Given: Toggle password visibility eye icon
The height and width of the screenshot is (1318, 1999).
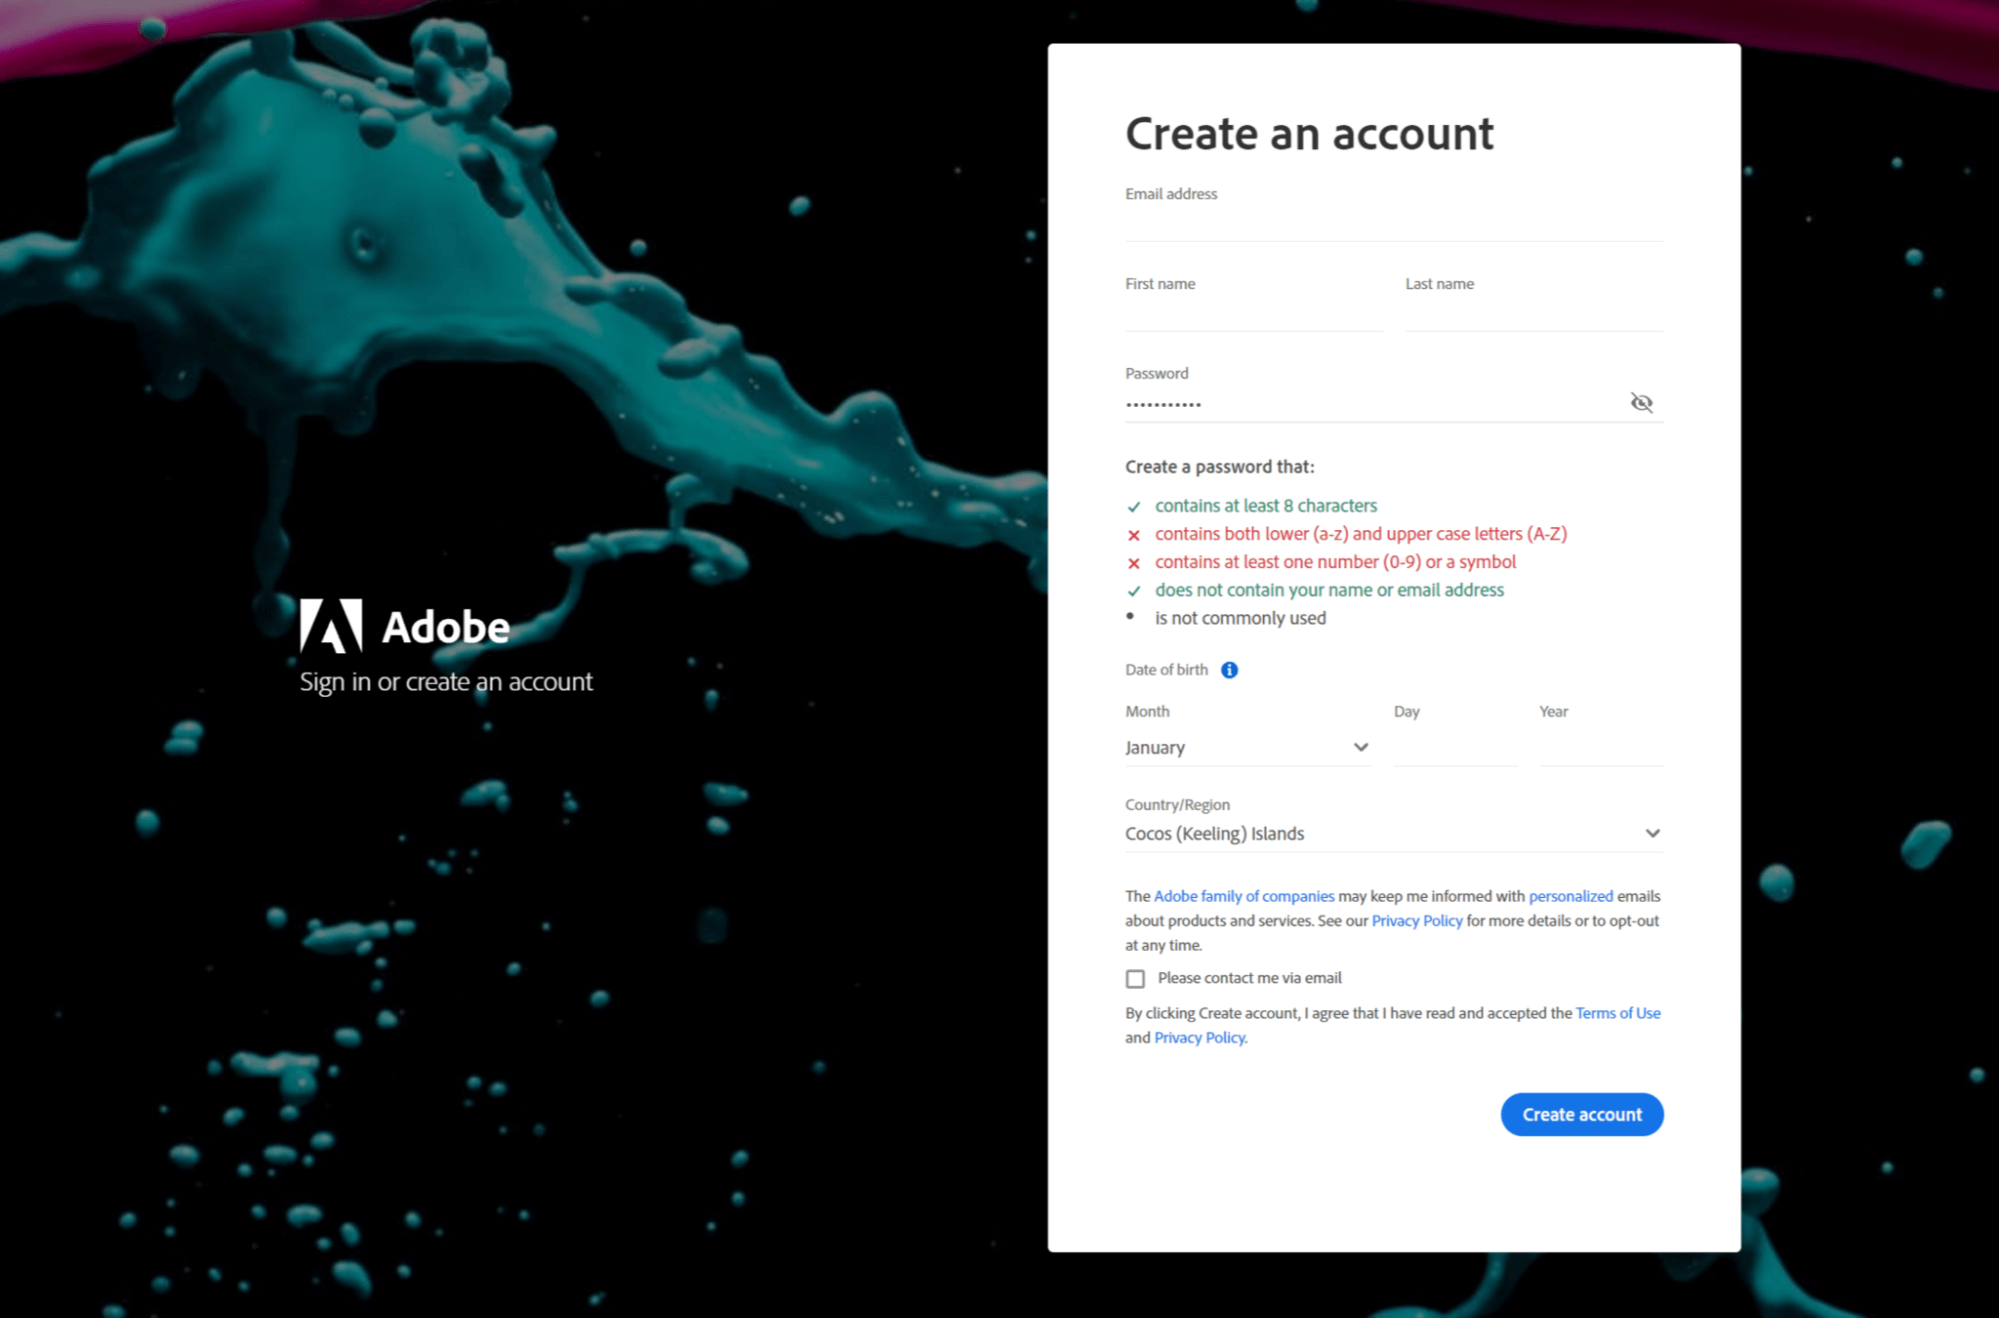Looking at the screenshot, I should pyautogui.click(x=1641, y=403).
